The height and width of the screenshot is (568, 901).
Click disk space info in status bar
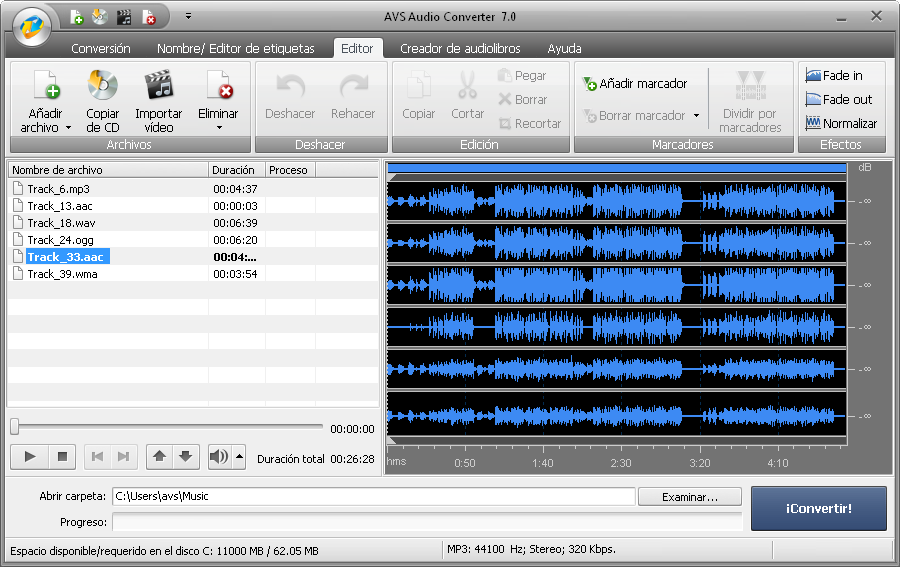tap(164, 551)
